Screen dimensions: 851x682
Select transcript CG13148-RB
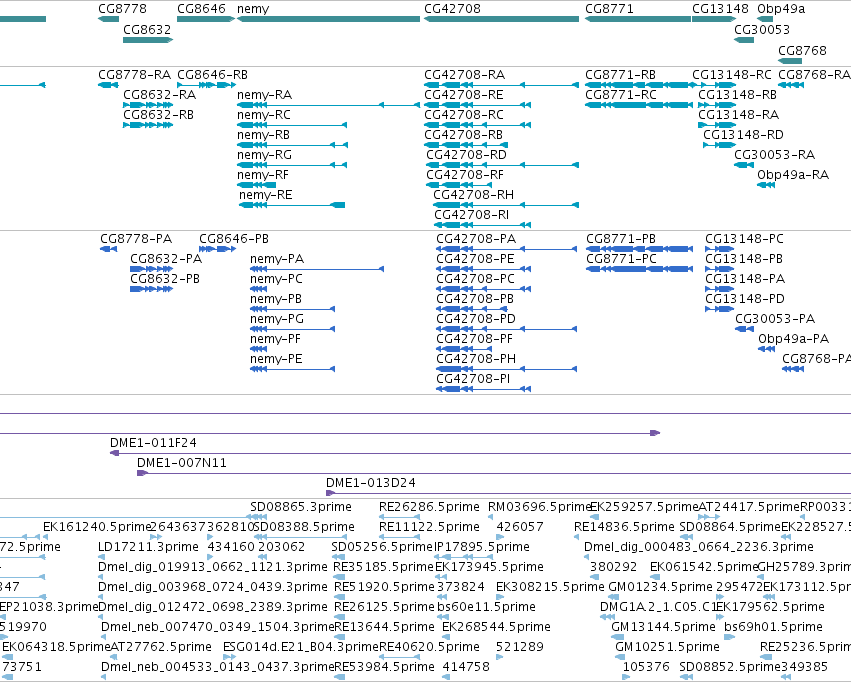(717, 105)
